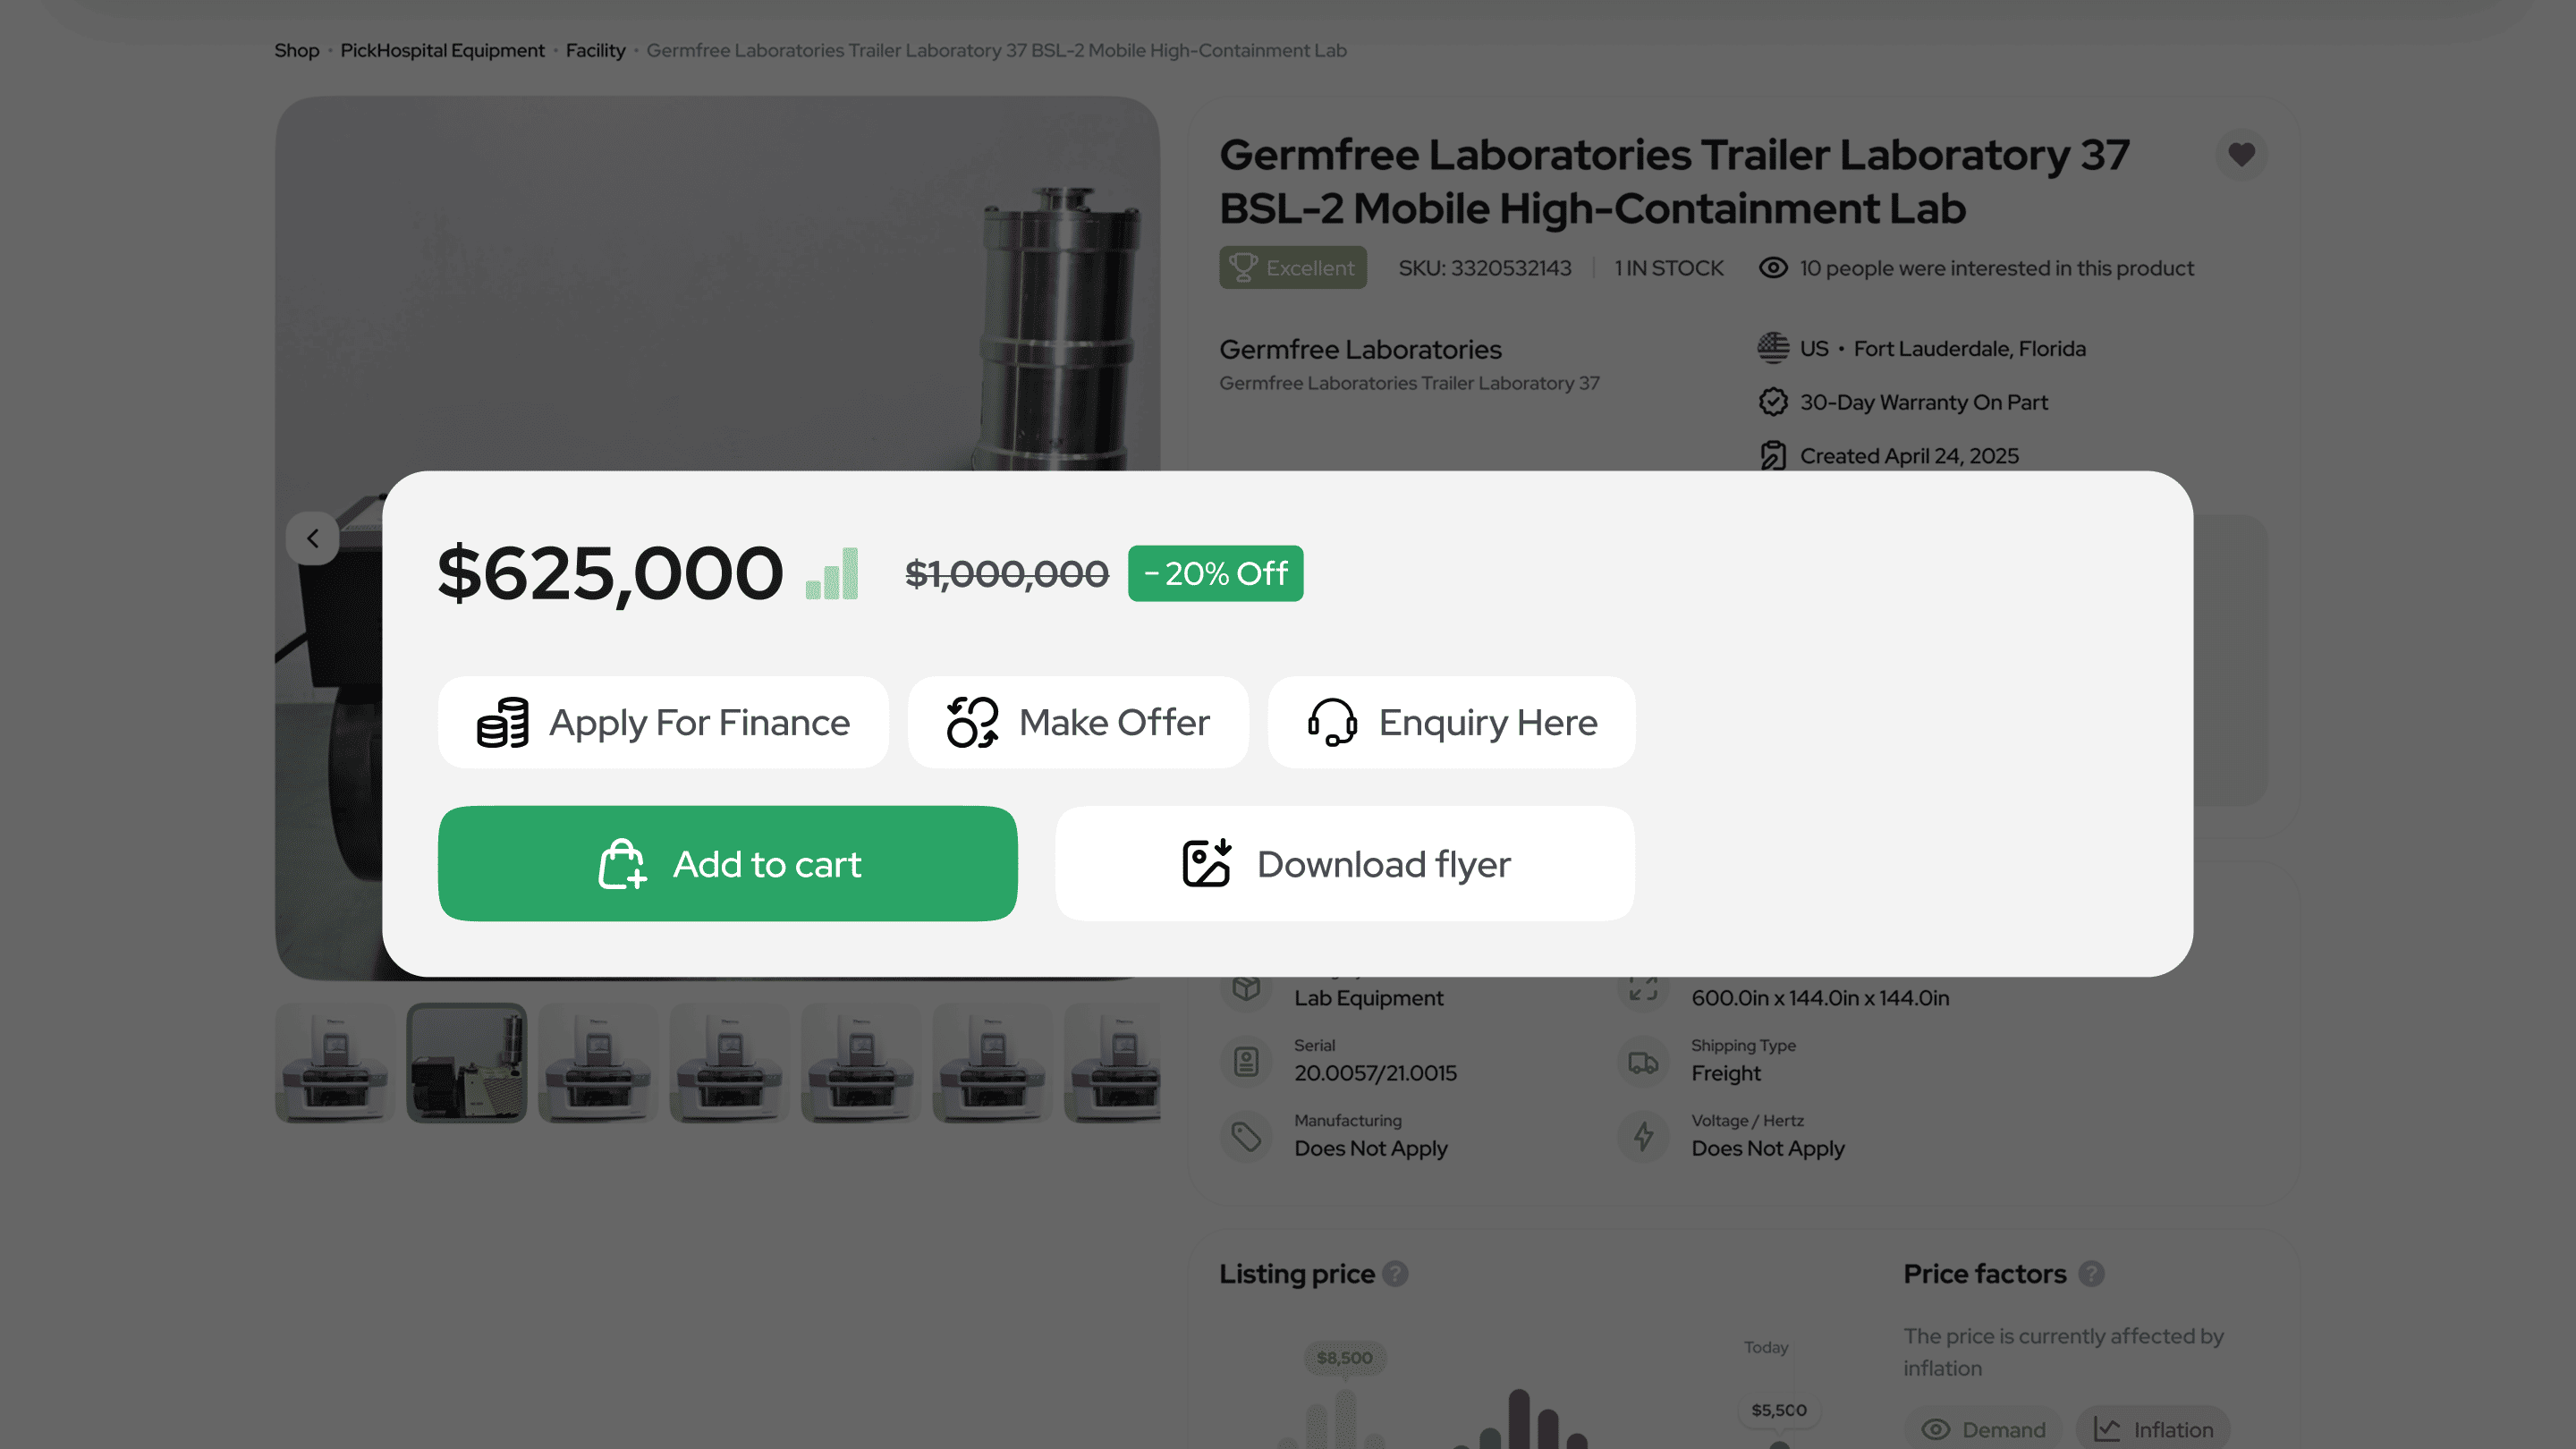
Task: Click the Excellent condition trophy badge
Action: click(x=1292, y=268)
